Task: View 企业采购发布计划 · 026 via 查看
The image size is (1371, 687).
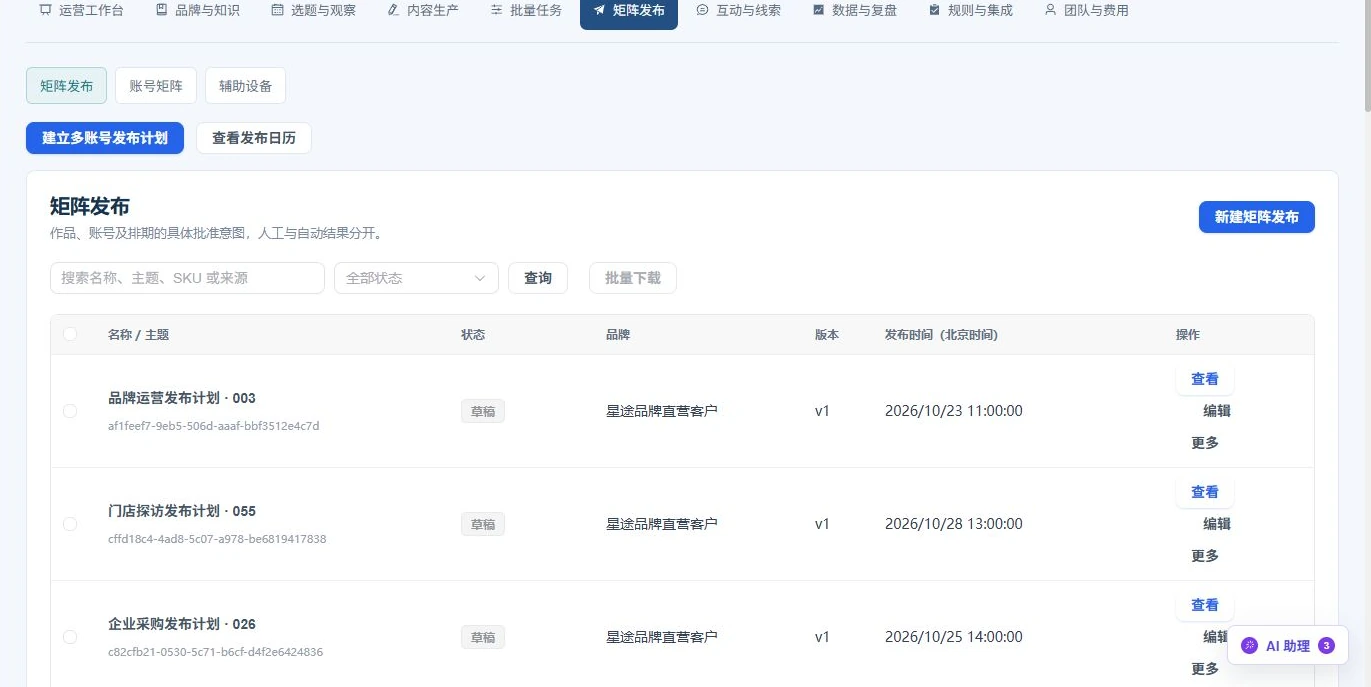Action: 1205,605
